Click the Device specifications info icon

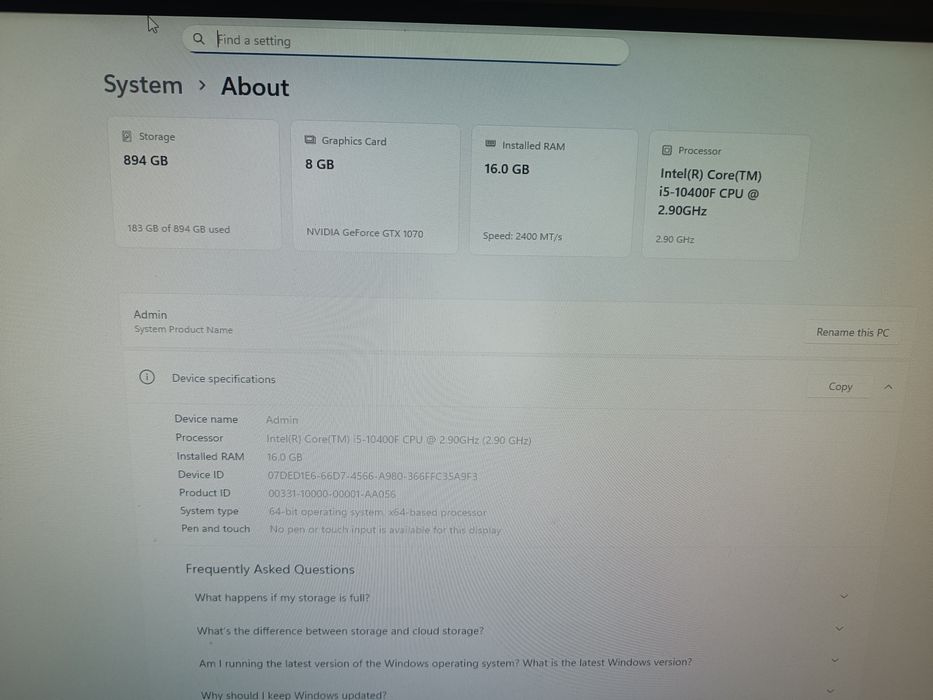pyautogui.click(x=147, y=377)
